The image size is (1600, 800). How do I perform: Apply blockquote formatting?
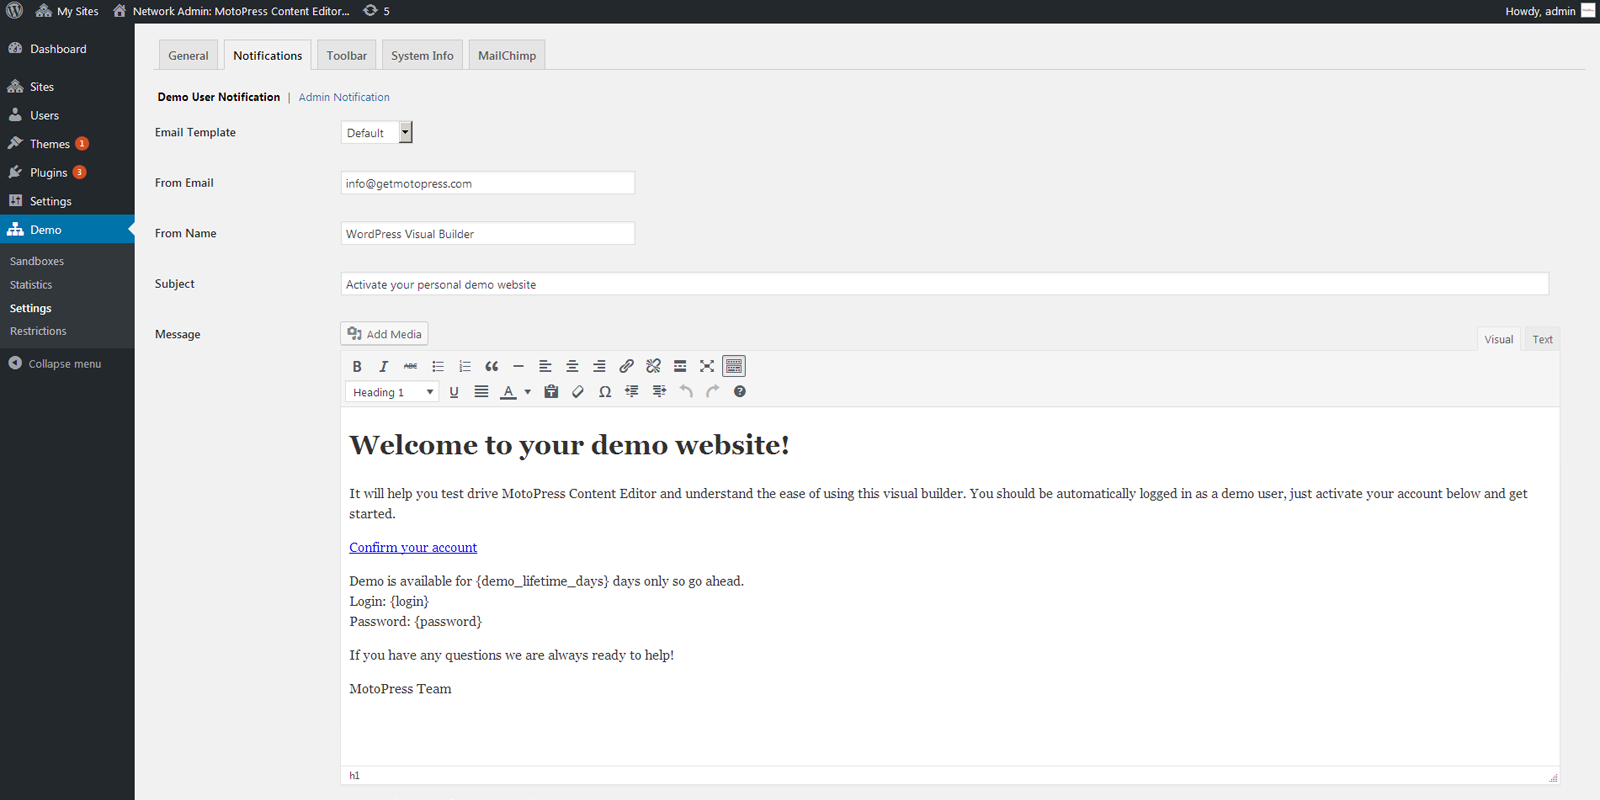click(x=491, y=366)
